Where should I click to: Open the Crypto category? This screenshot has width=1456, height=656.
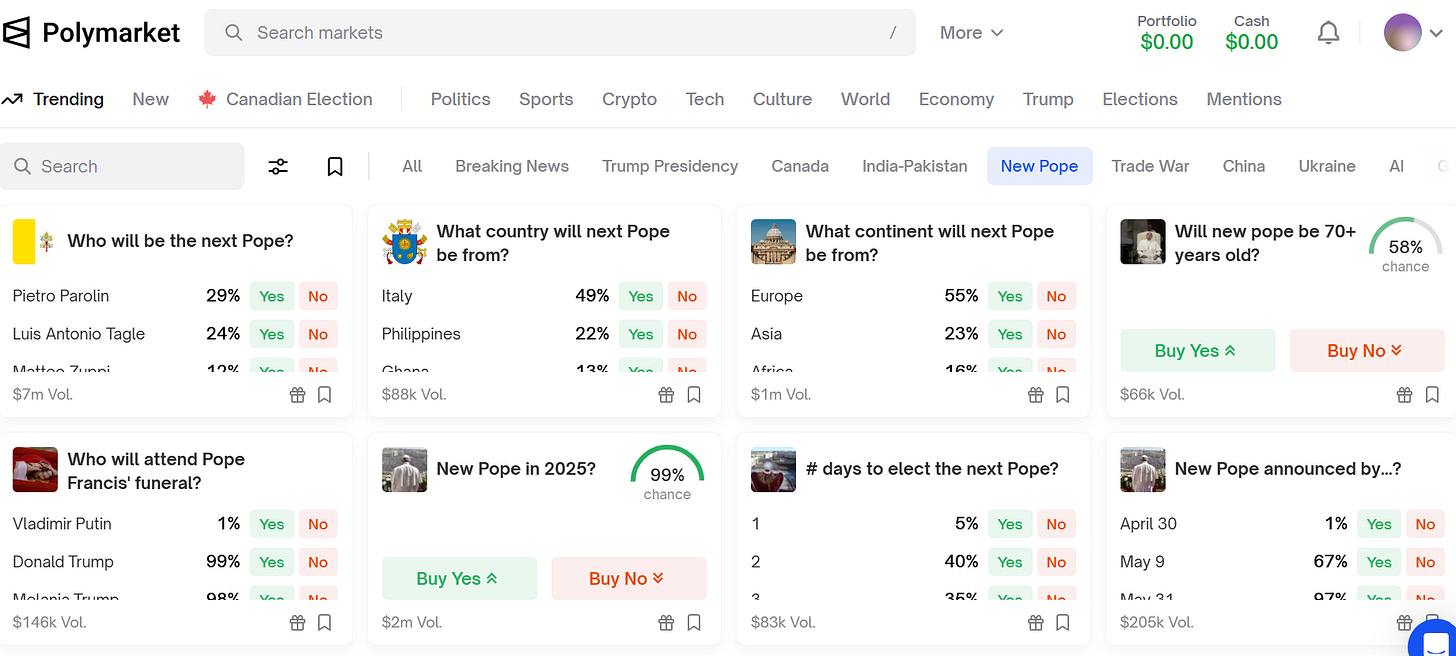click(629, 99)
